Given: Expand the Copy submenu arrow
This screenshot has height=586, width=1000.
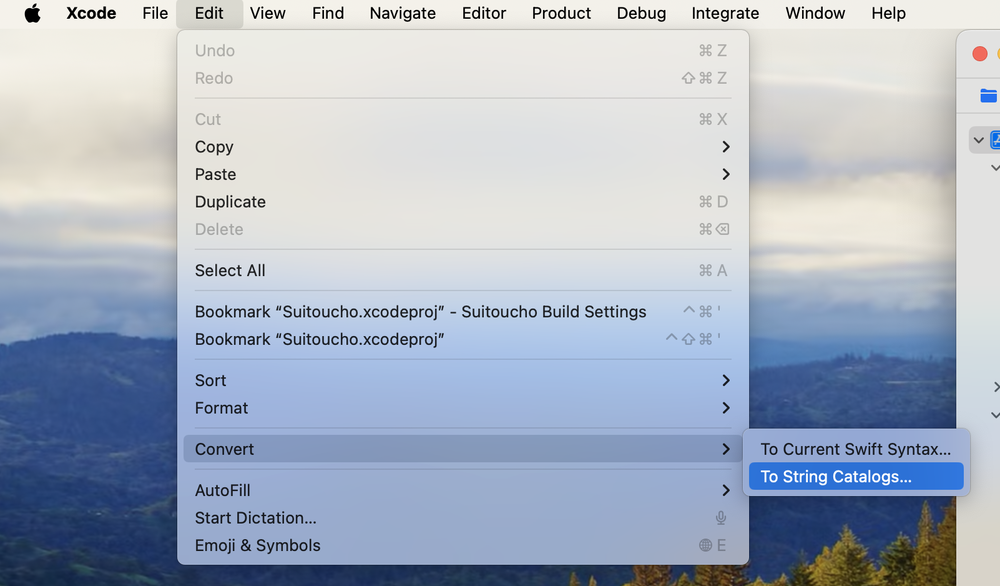Looking at the screenshot, I should click(726, 147).
